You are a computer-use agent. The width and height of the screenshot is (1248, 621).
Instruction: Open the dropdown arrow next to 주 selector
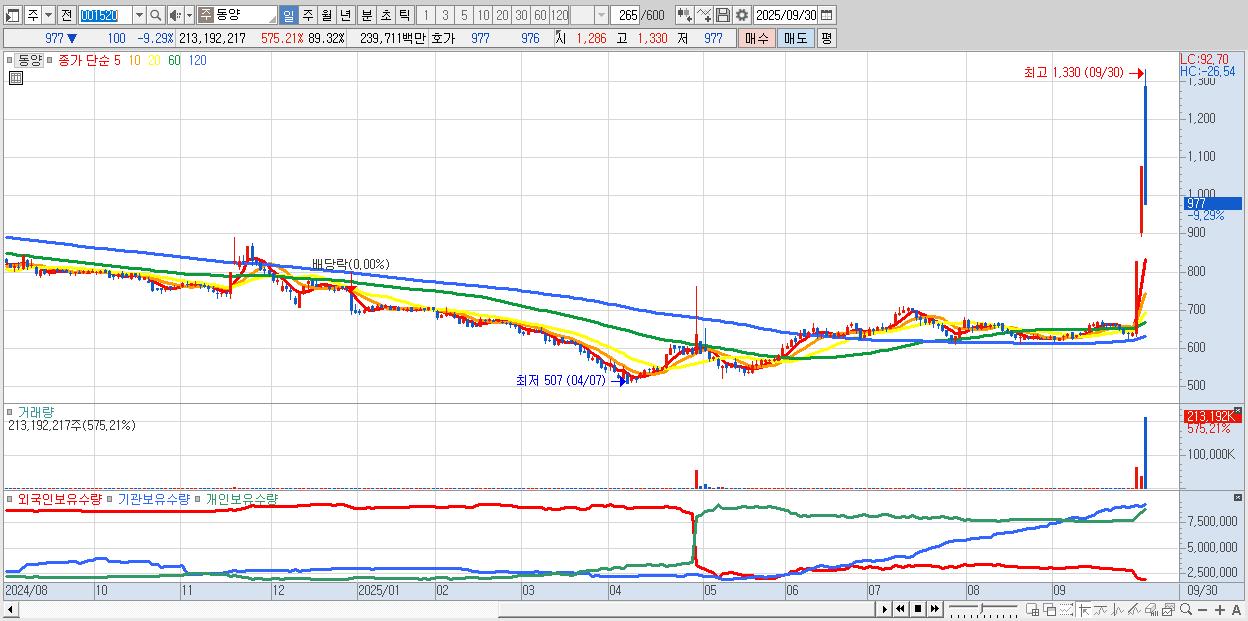[x=49, y=15]
